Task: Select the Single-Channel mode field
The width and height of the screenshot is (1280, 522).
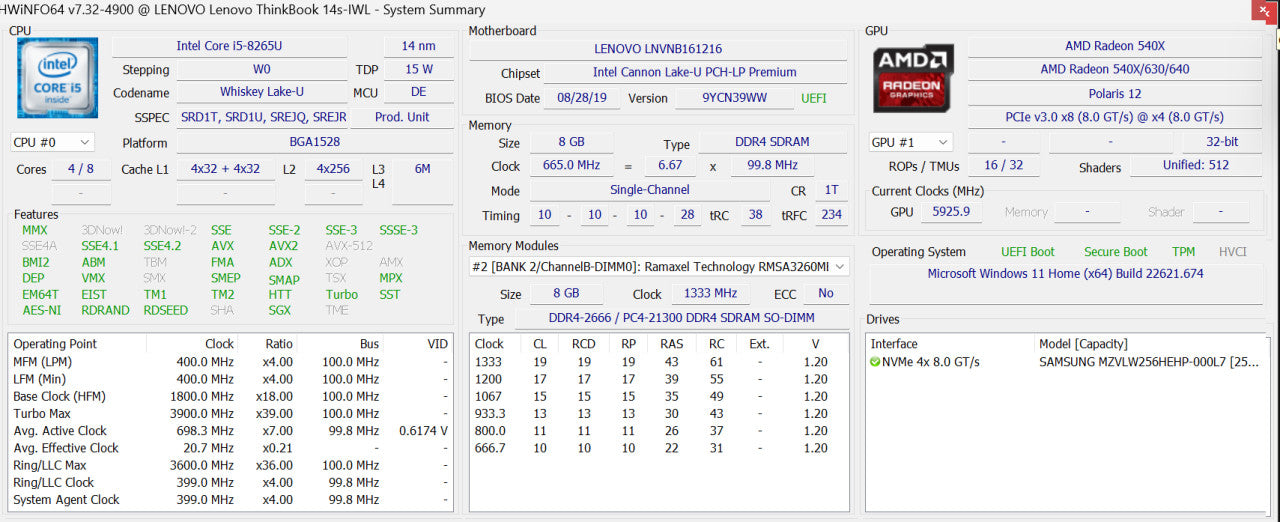Action: 649,190
